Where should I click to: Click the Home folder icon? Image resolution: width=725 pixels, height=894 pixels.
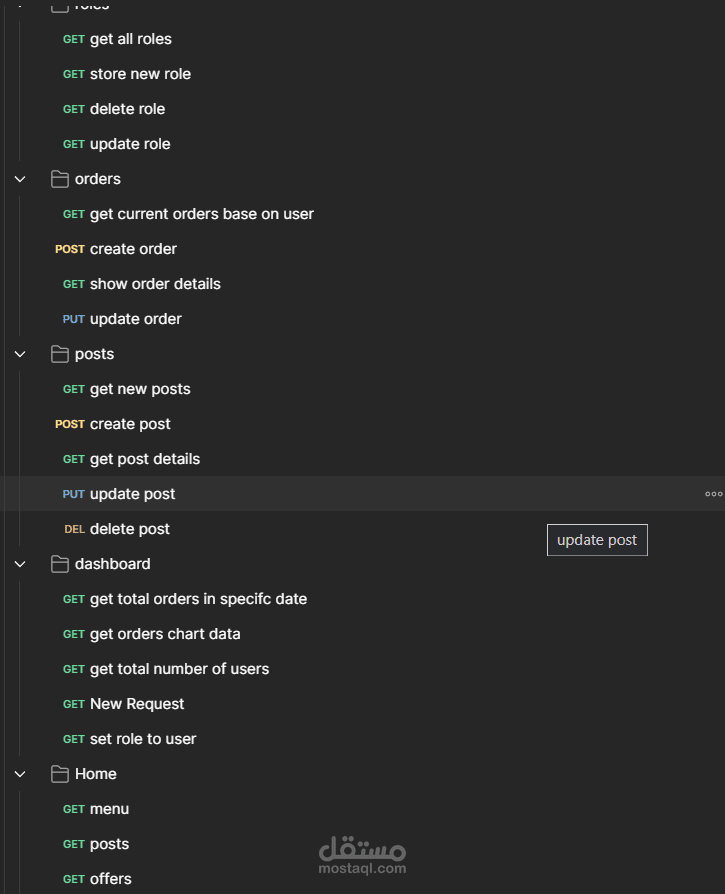pos(60,774)
